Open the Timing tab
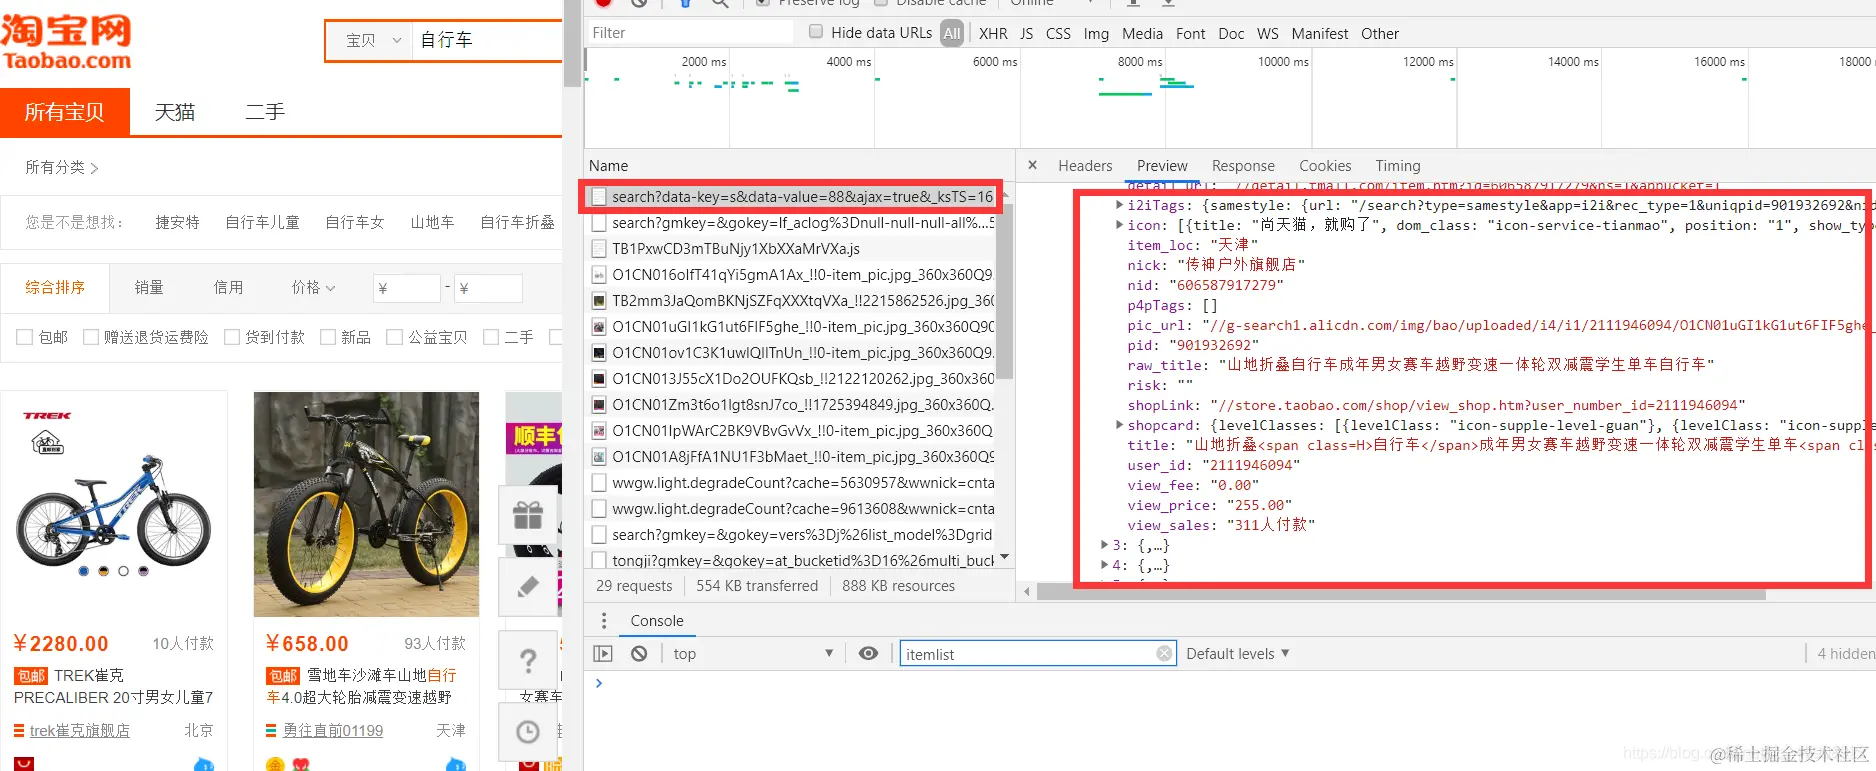 1398,166
